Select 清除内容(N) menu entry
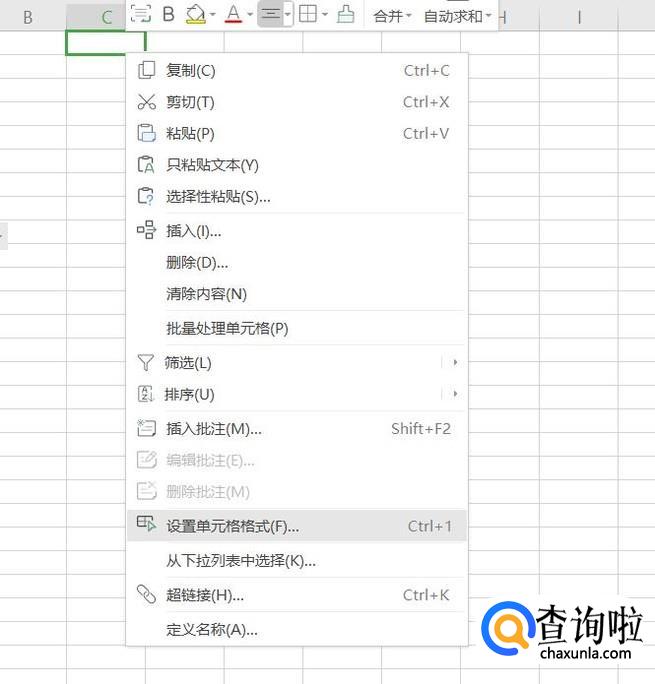This screenshot has width=655, height=684. point(297,294)
